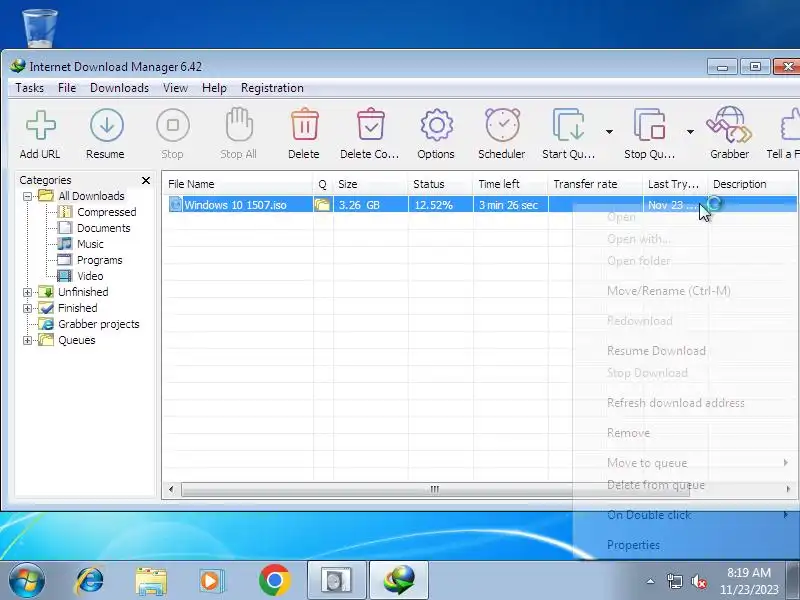Launch Internet Explorer from taskbar
Image resolution: width=800 pixels, height=600 pixels.
[89, 581]
